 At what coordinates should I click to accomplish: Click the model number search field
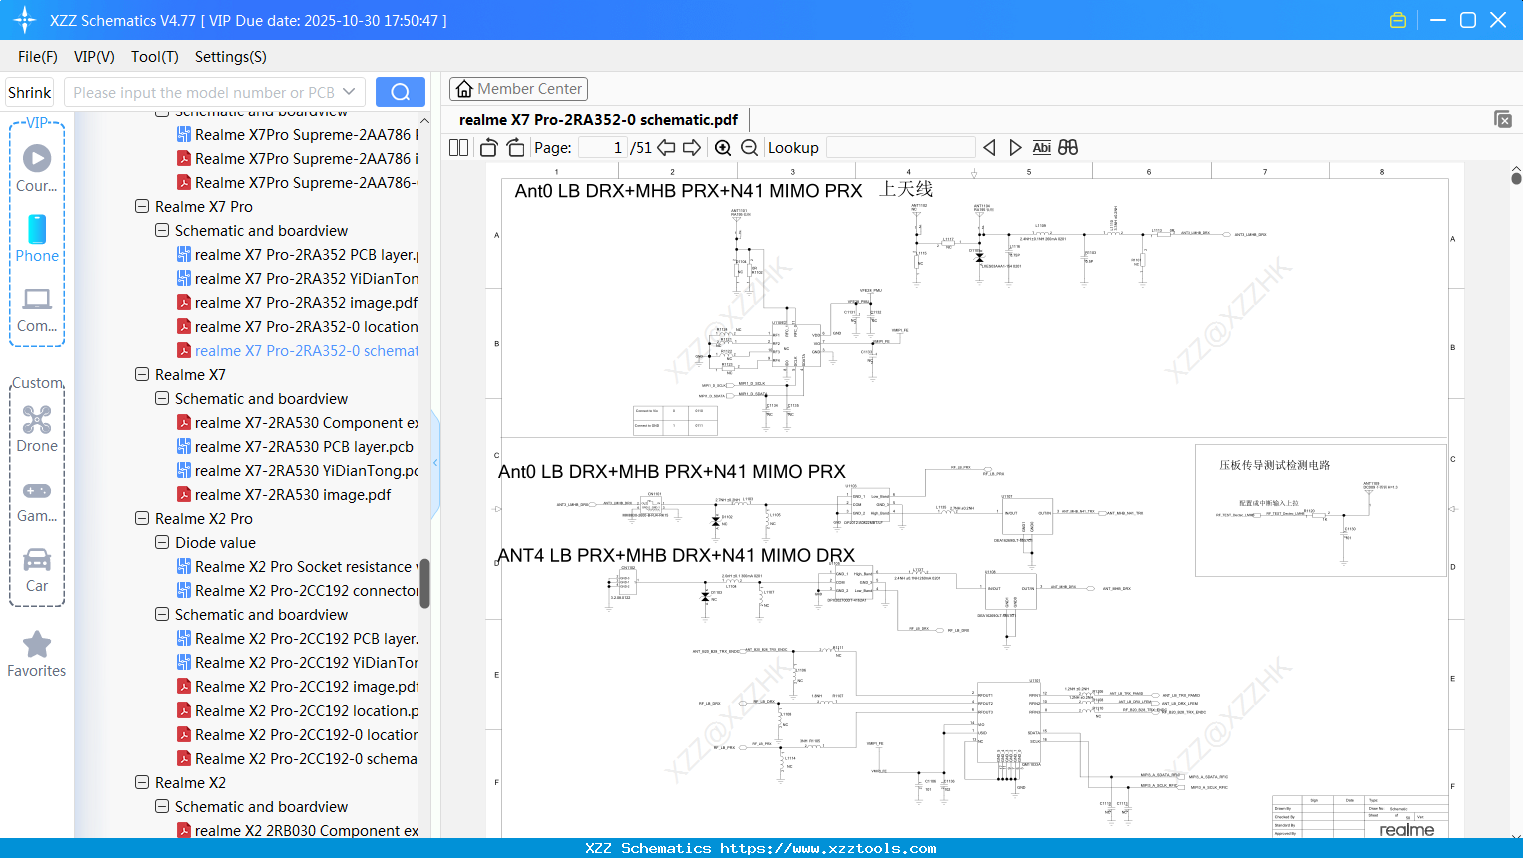[204, 92]
